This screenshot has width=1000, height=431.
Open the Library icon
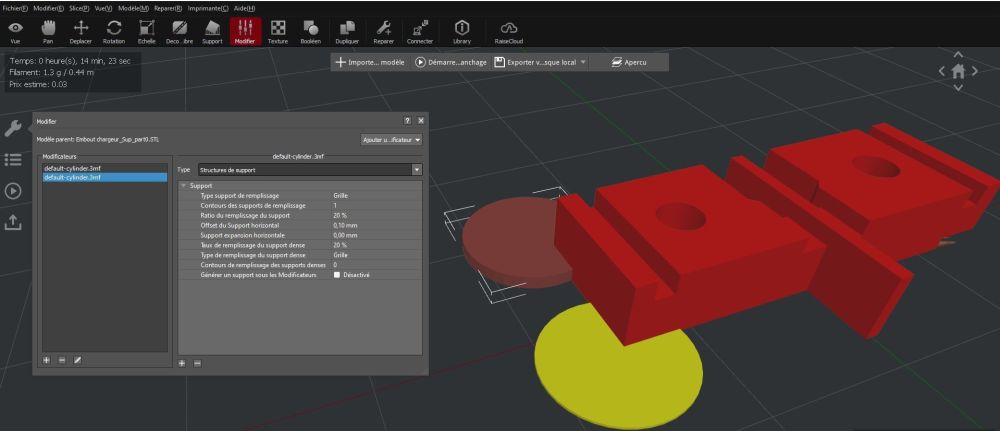(462, 32)
